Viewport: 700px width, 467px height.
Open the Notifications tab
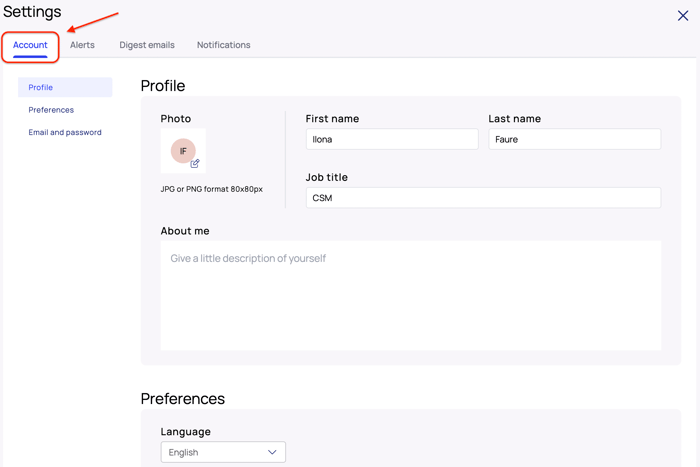(x=223, y=45)
